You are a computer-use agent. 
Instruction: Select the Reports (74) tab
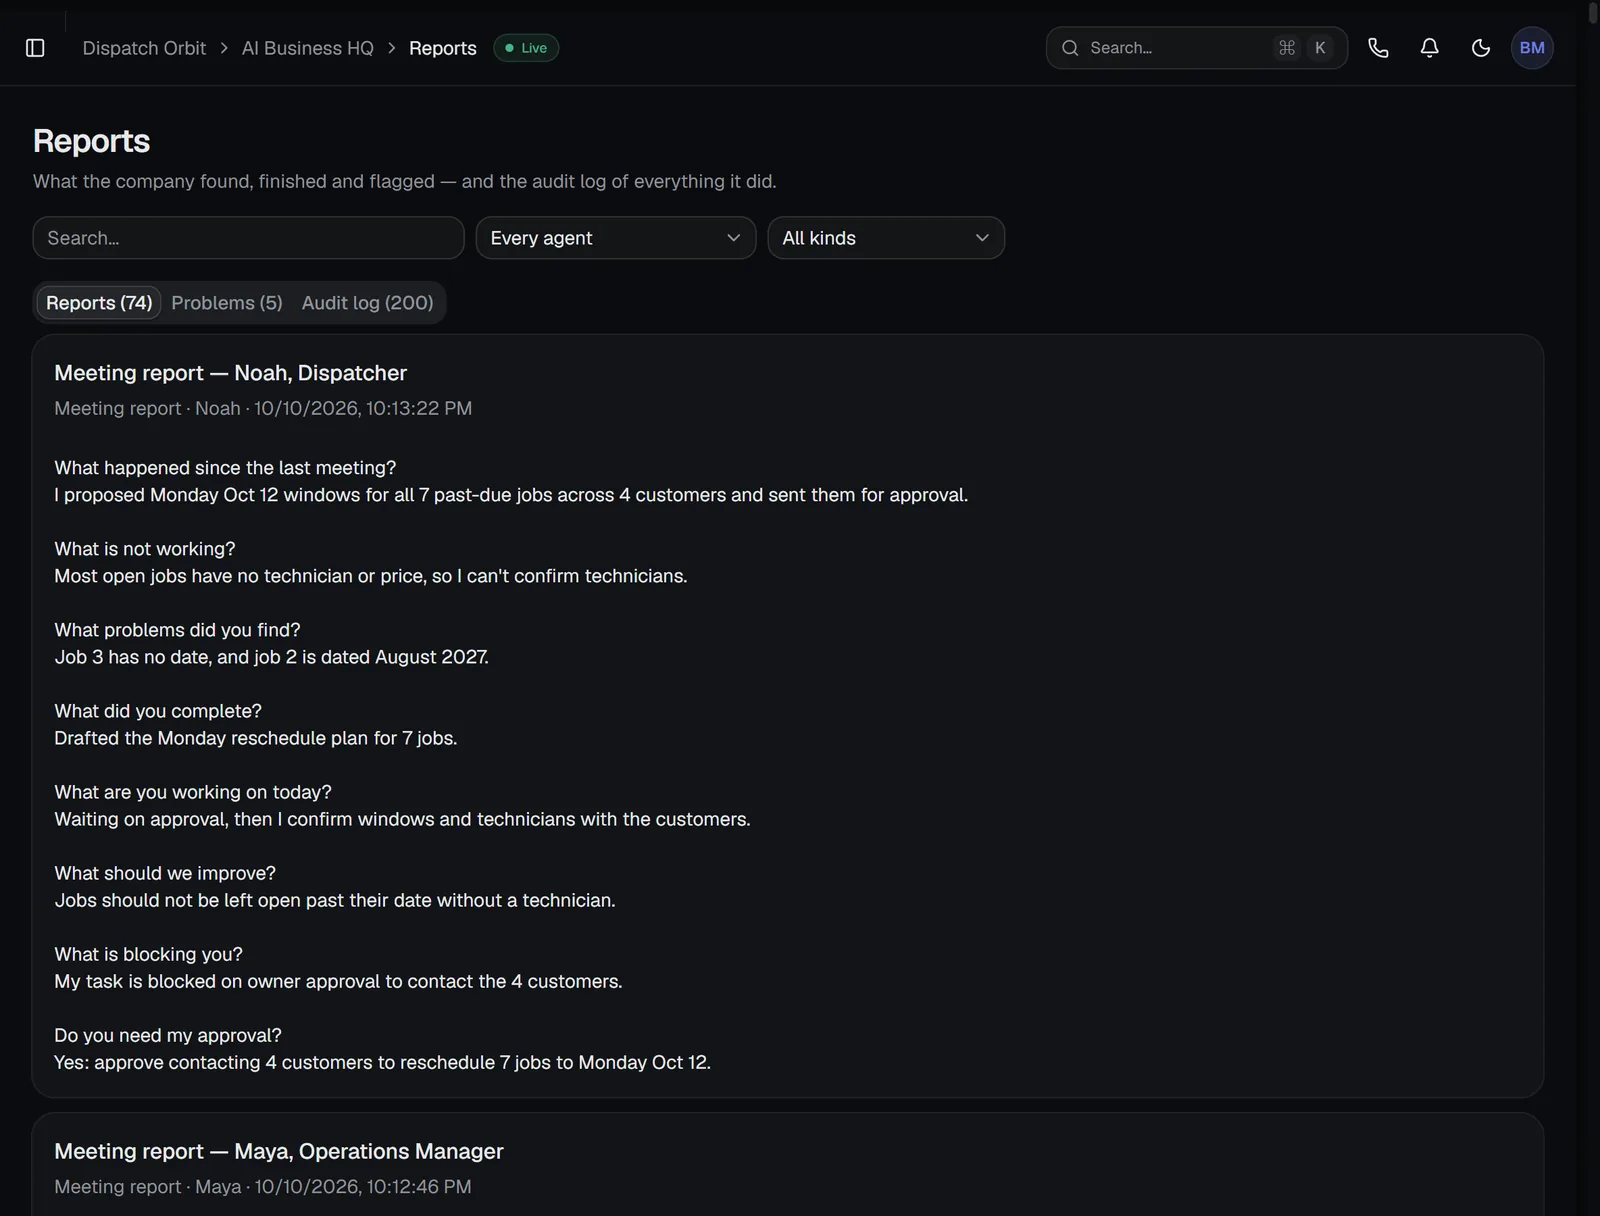click(x=99, y=303)
